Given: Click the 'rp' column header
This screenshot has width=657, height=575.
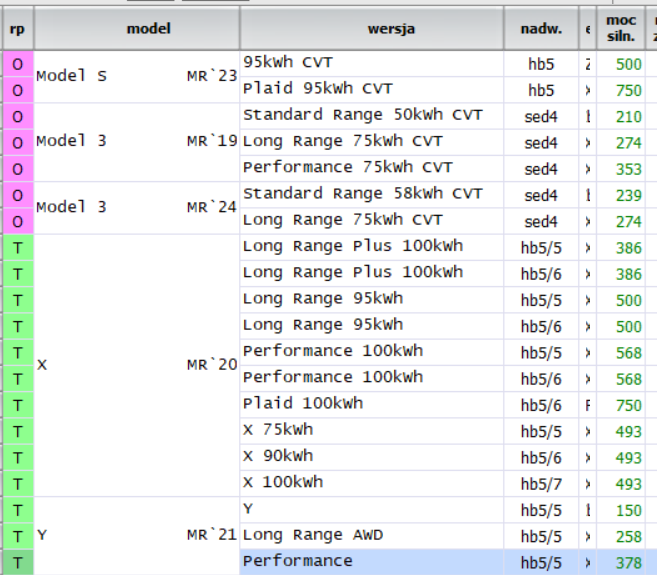Looking at the screenshot, I should 16,29.
